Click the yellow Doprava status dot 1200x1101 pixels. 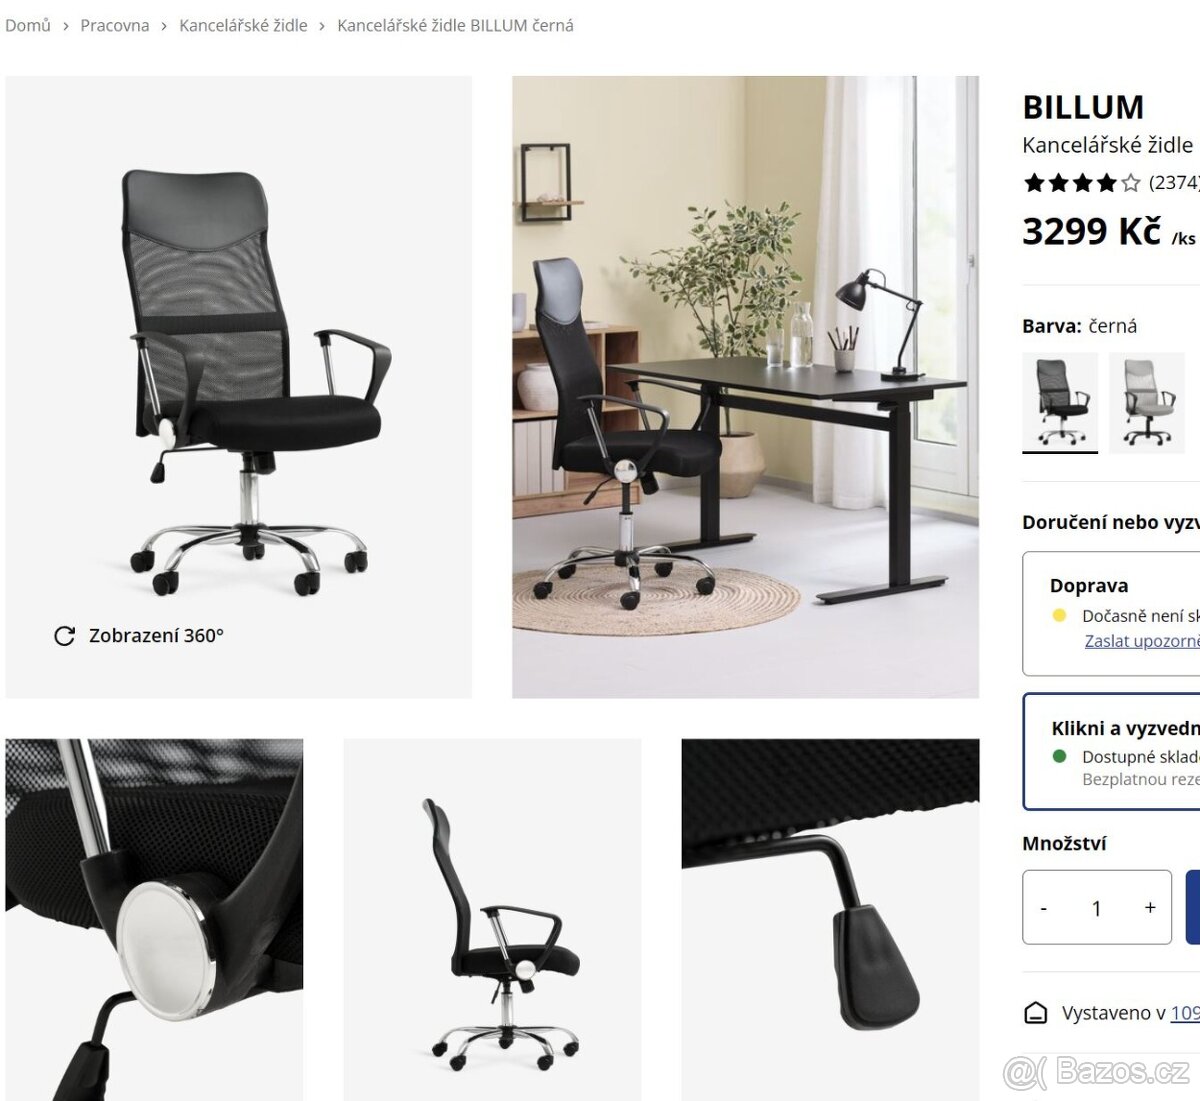click(1060, 615)
